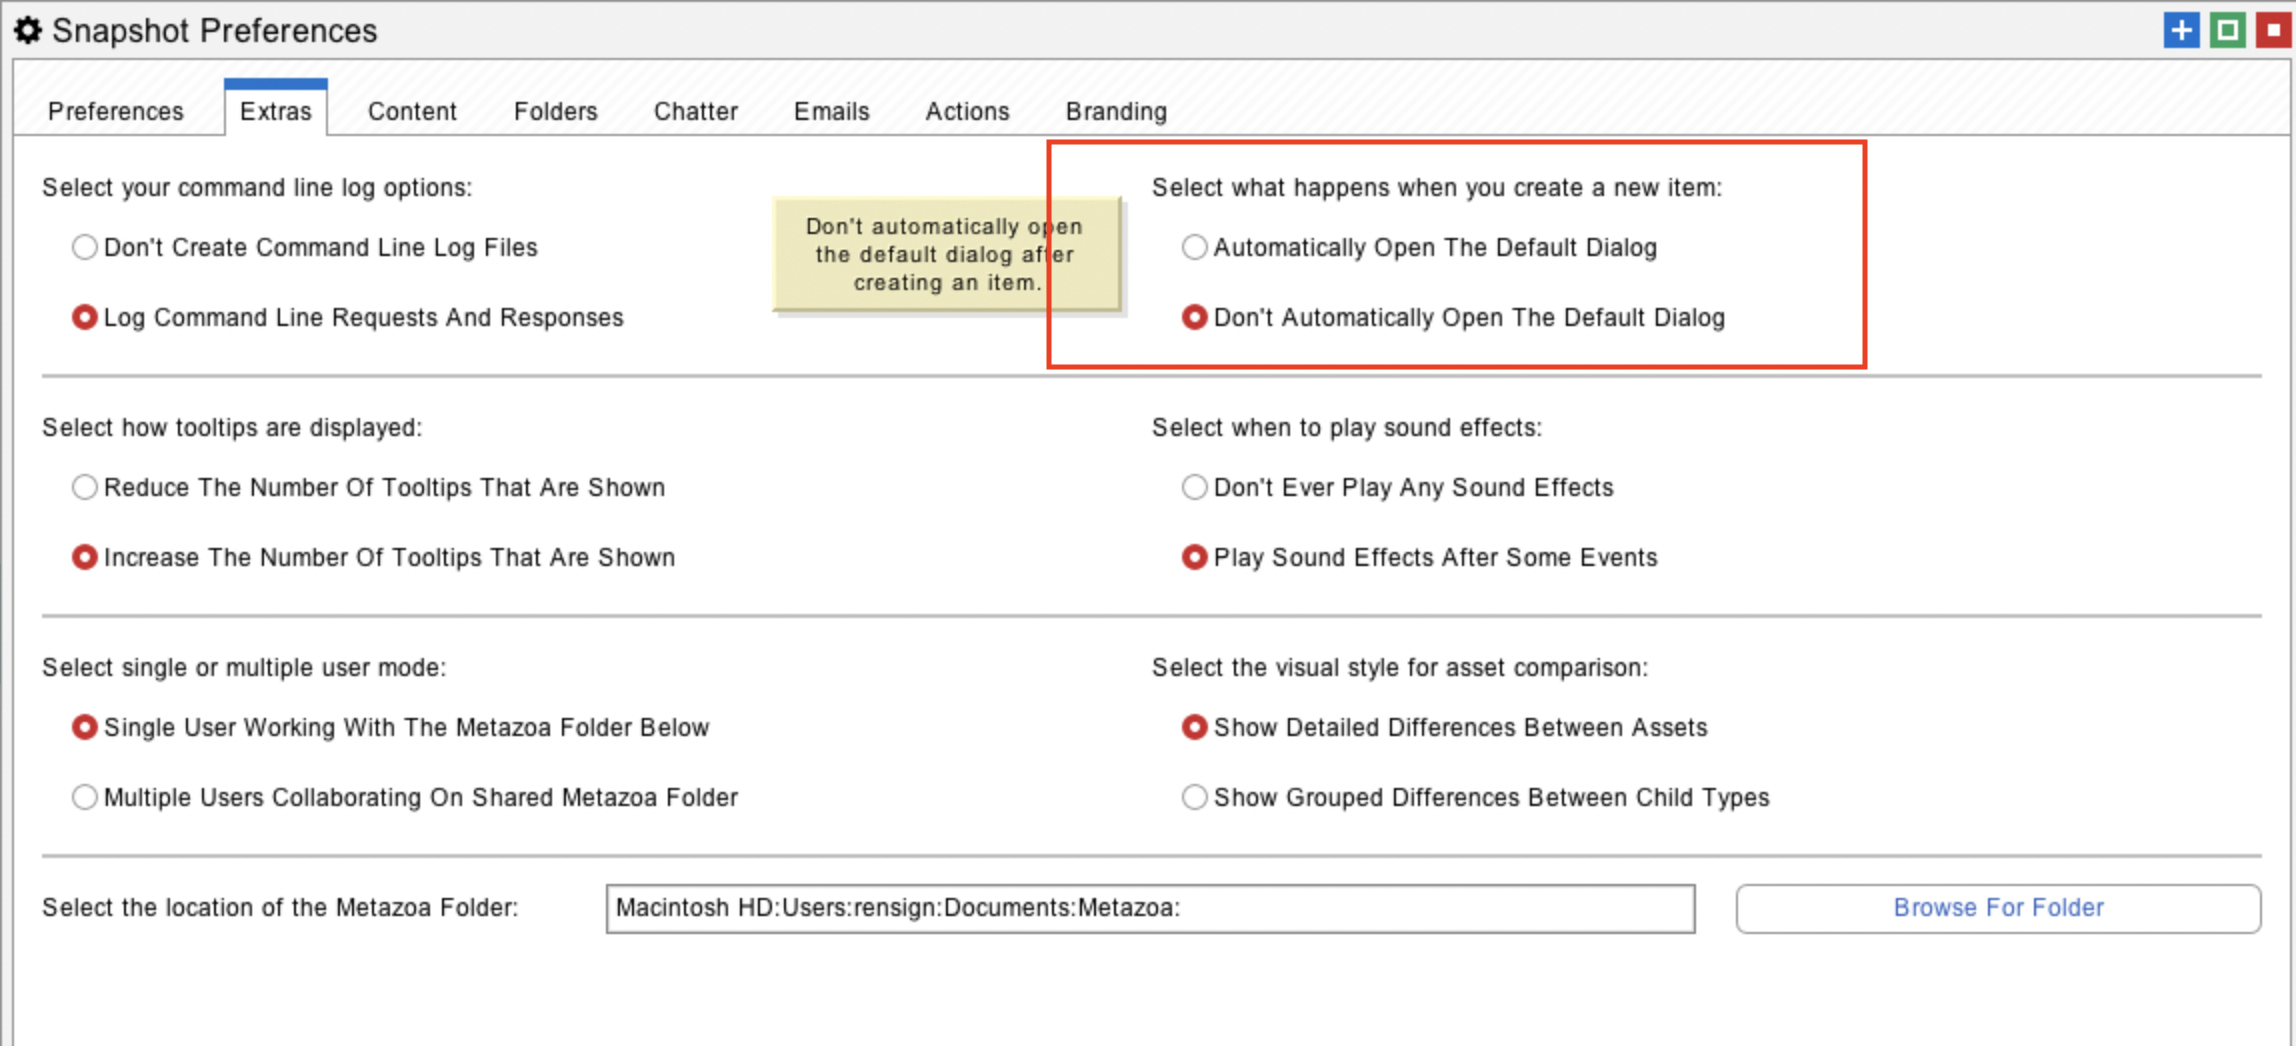Switch to the Actions tab
The width and height of the screenshot is (2296, 1046).
(967, 111)
